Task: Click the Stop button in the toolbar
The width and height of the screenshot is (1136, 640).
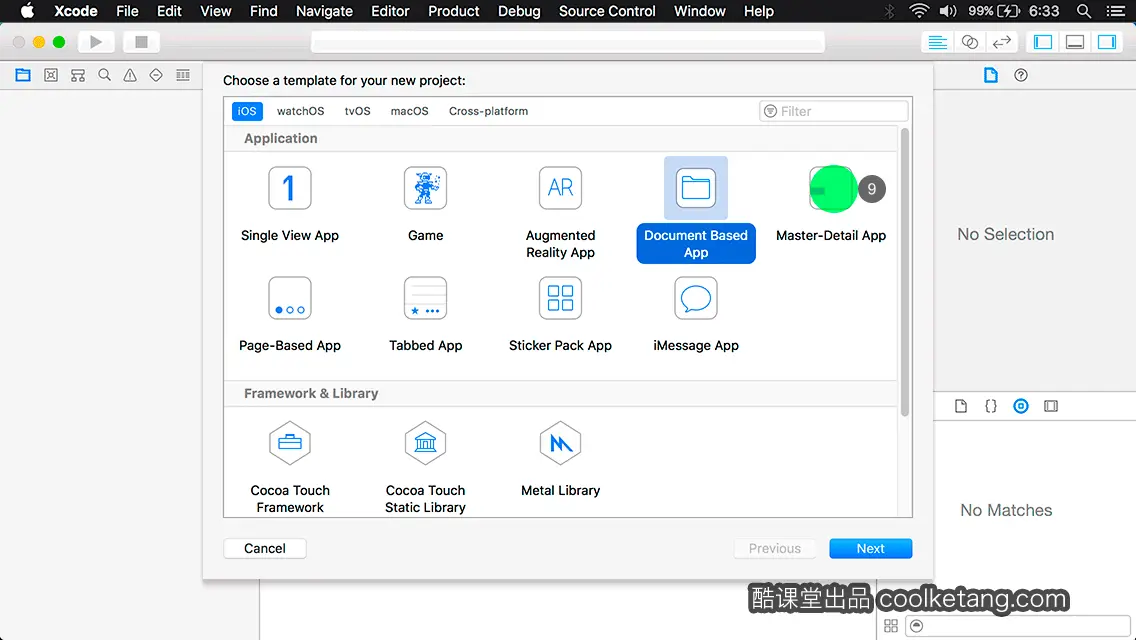Action: [141, 42]
